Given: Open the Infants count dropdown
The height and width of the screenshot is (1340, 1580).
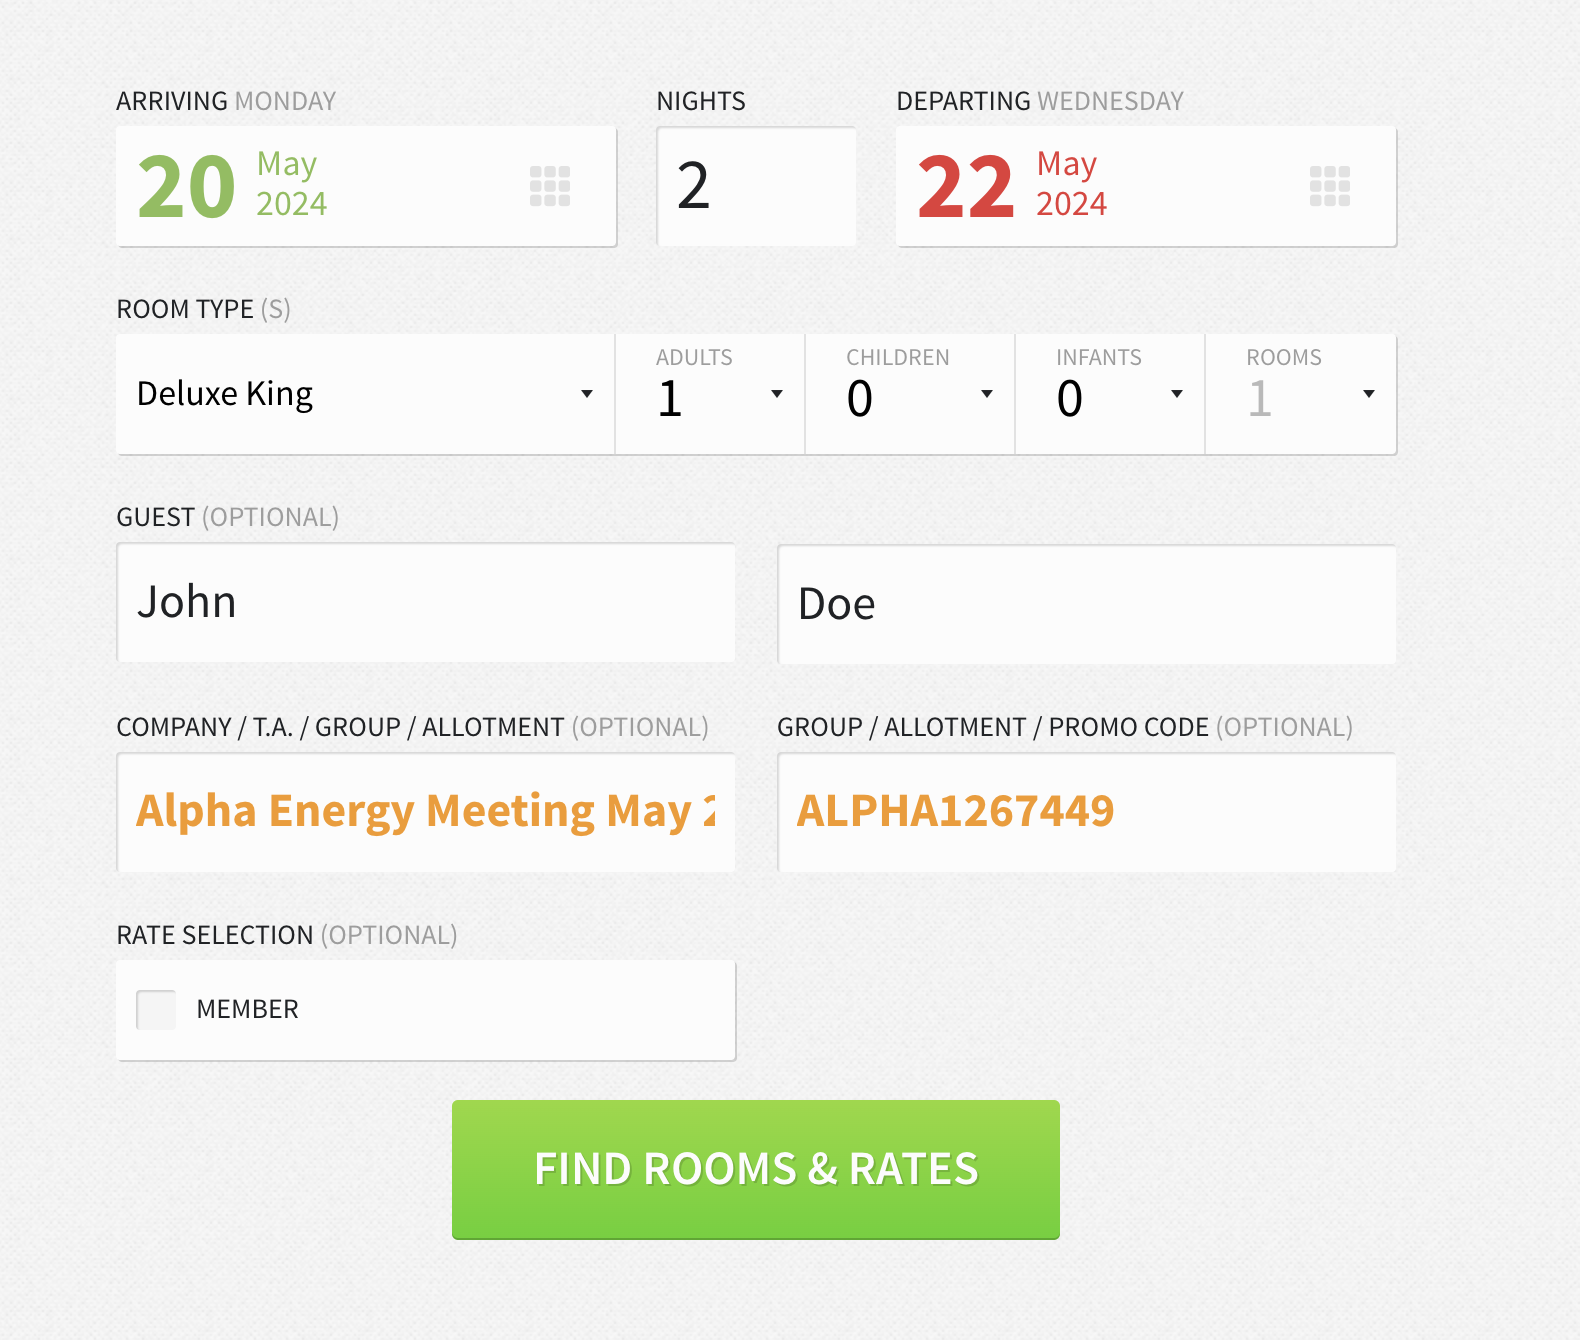Looking at the screenshot, I should [x=1176, y=394].
